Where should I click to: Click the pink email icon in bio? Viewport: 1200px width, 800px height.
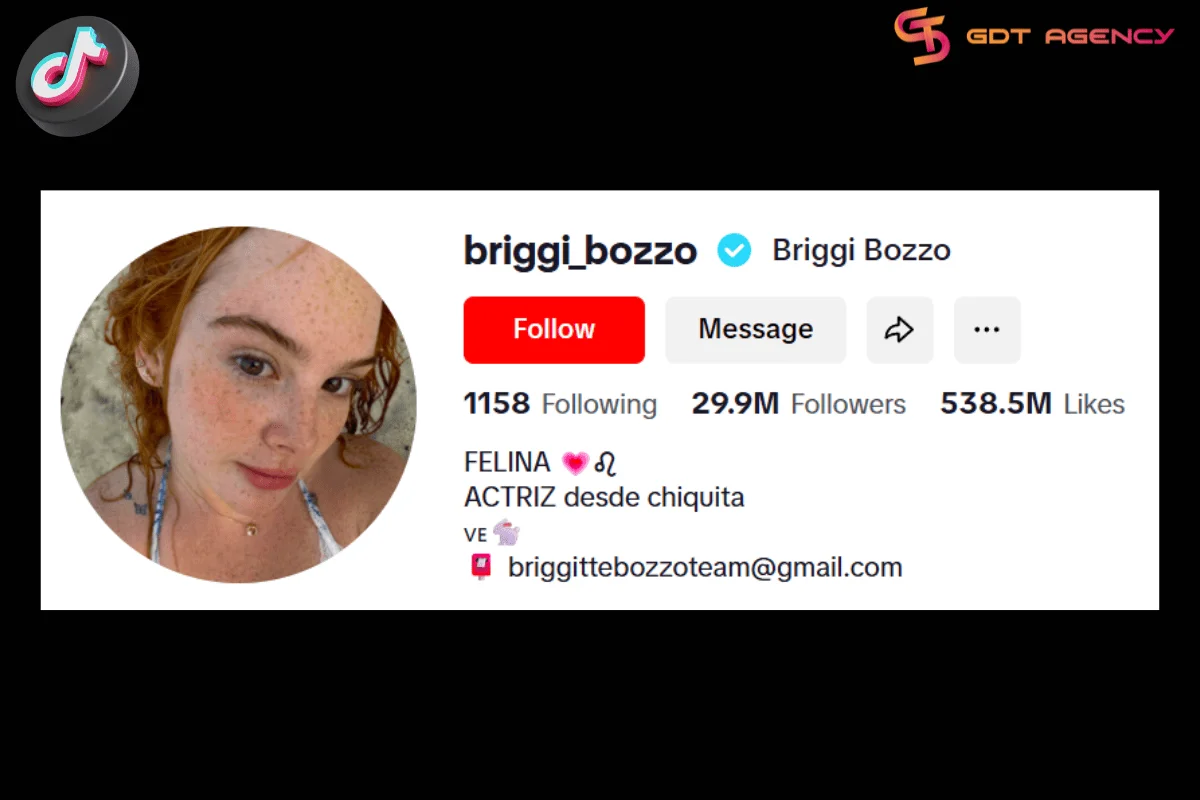[481, 568]
